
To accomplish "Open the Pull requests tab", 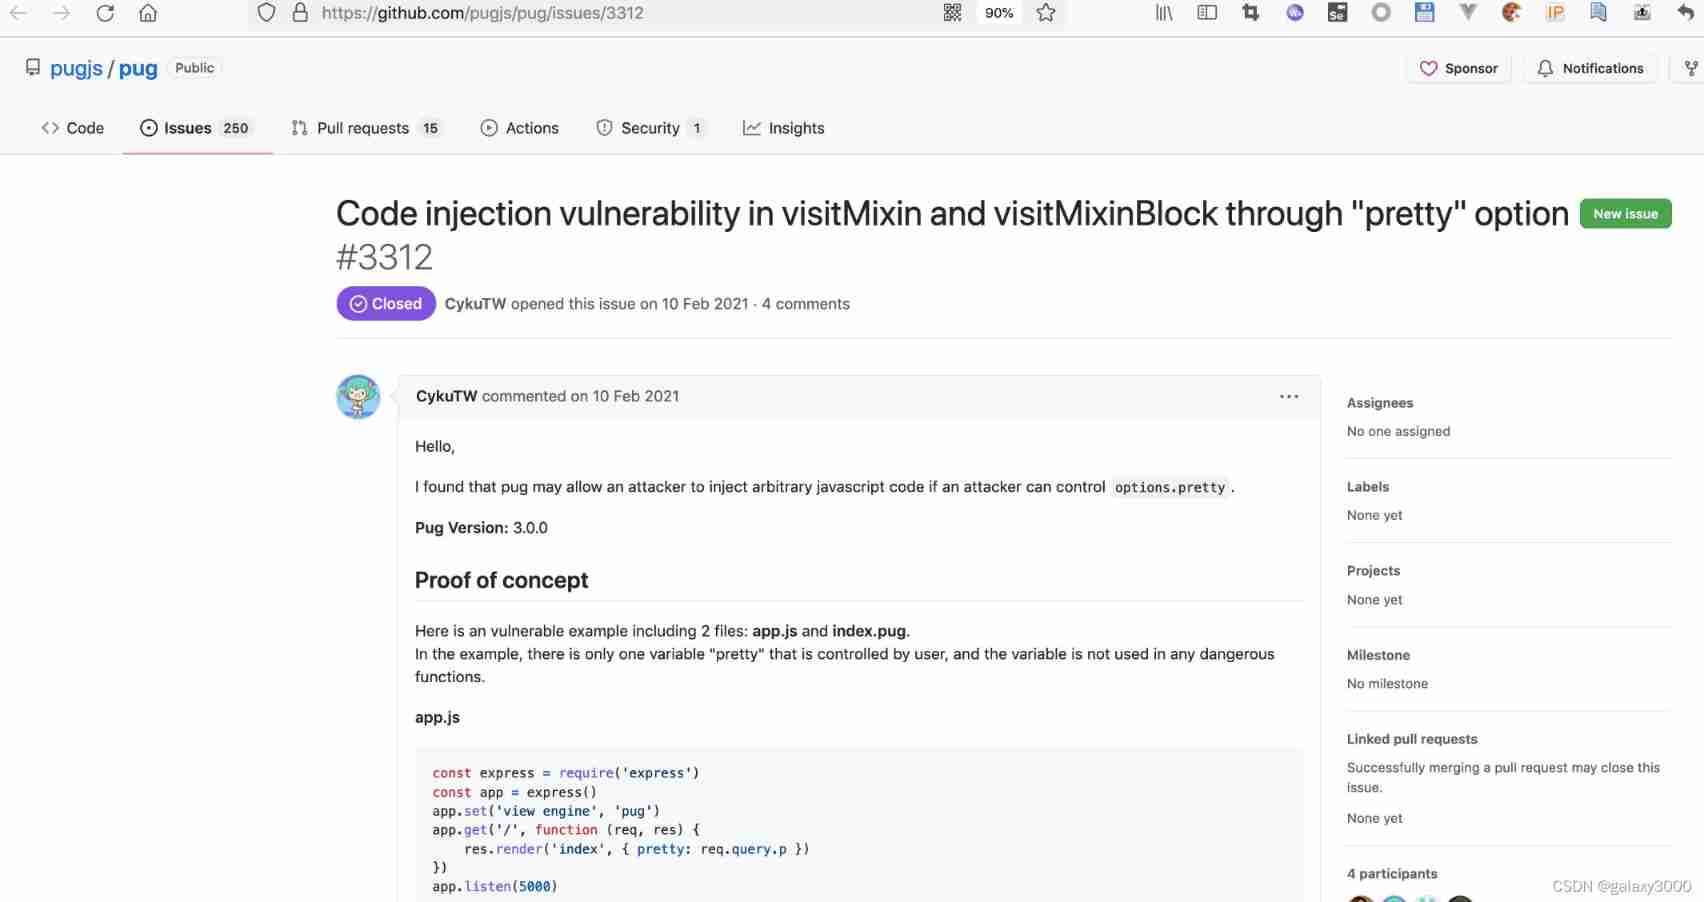I will coord(366,128).
